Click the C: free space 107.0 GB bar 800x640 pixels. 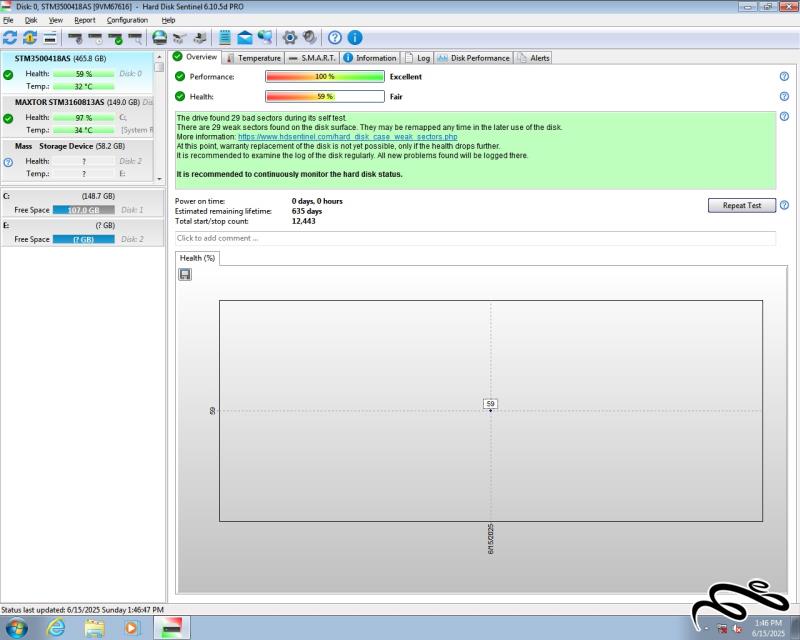tap(84, 210)
